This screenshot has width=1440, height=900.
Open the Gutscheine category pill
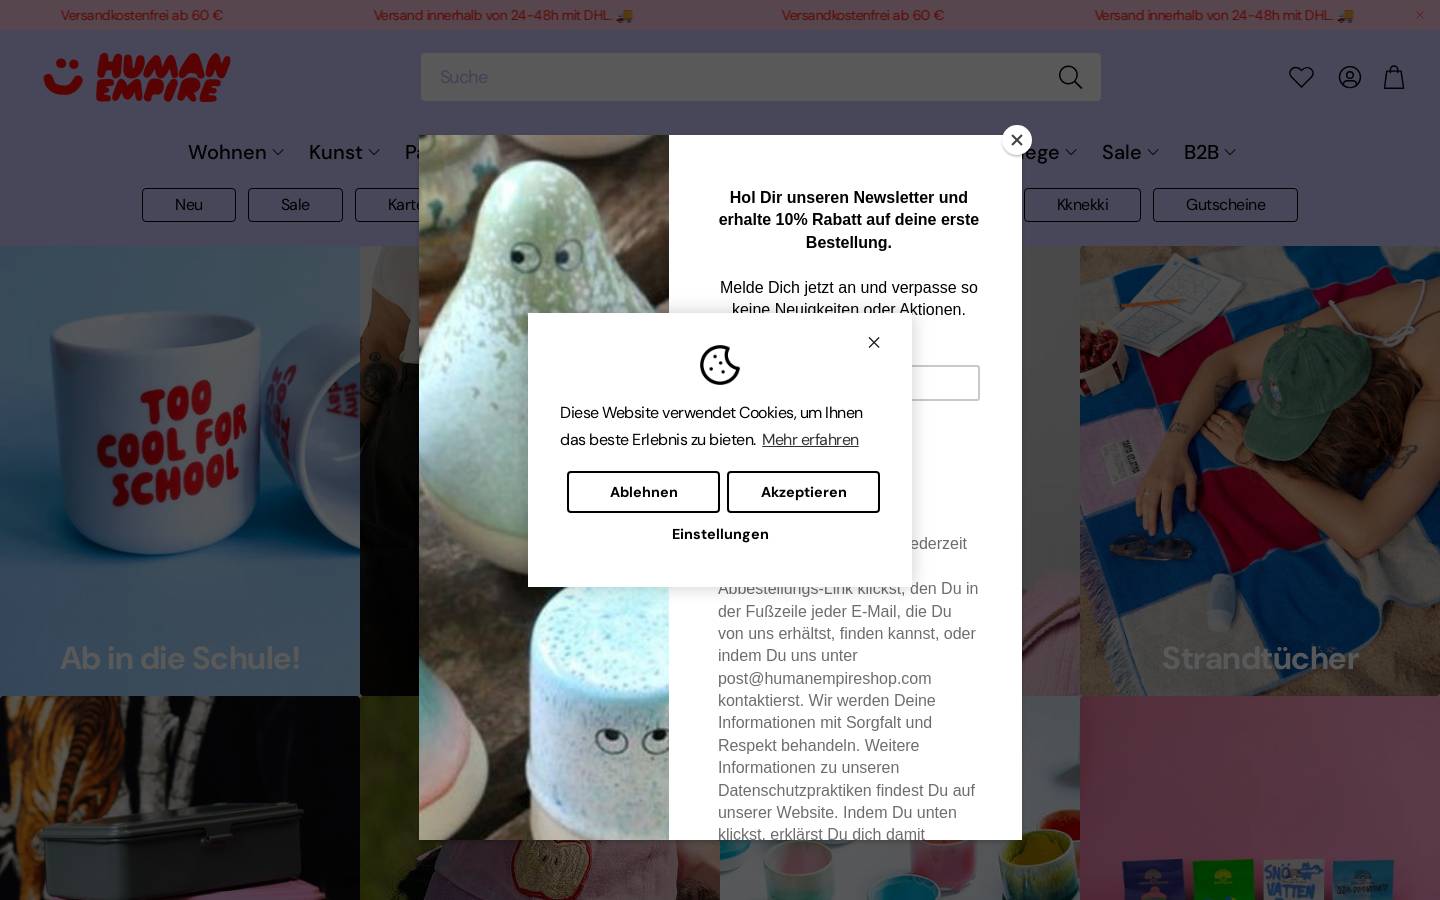(x=1225, y=205)
